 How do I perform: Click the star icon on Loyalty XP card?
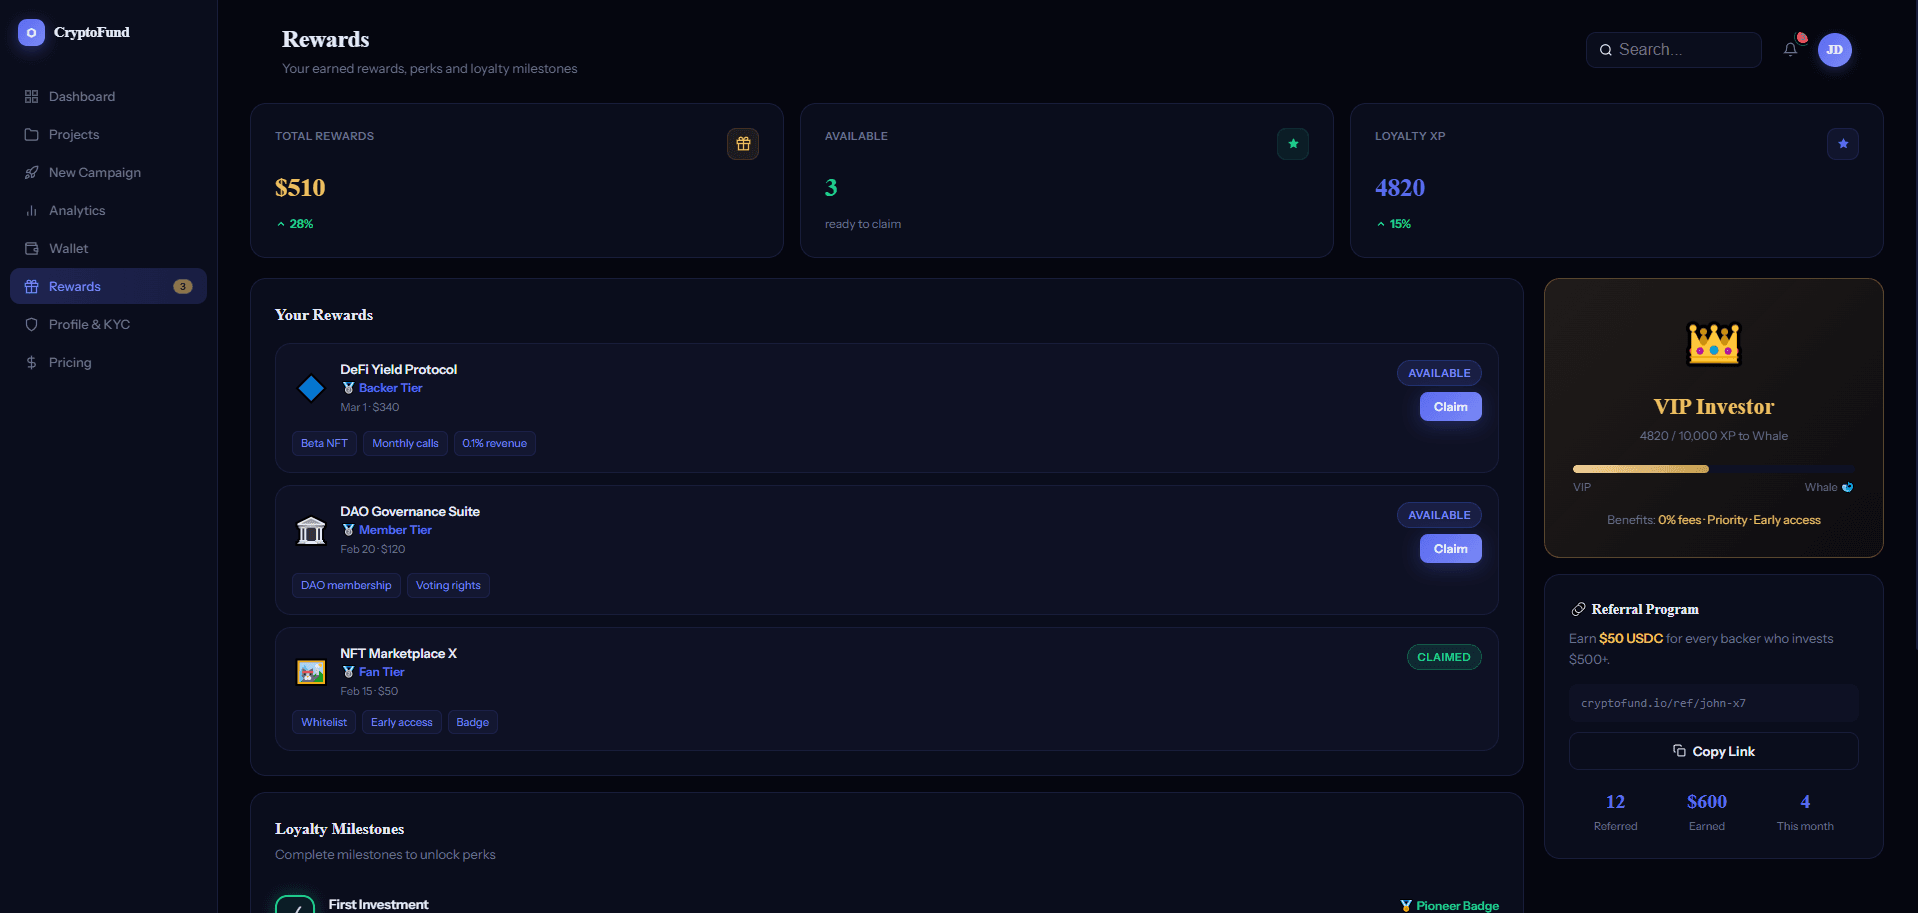[1843, 144]
